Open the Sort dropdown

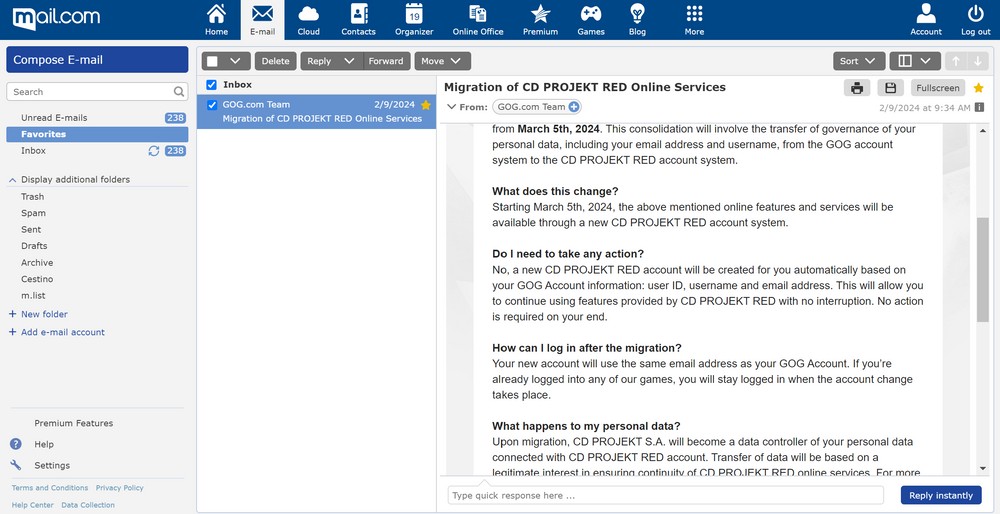(859, 61)
